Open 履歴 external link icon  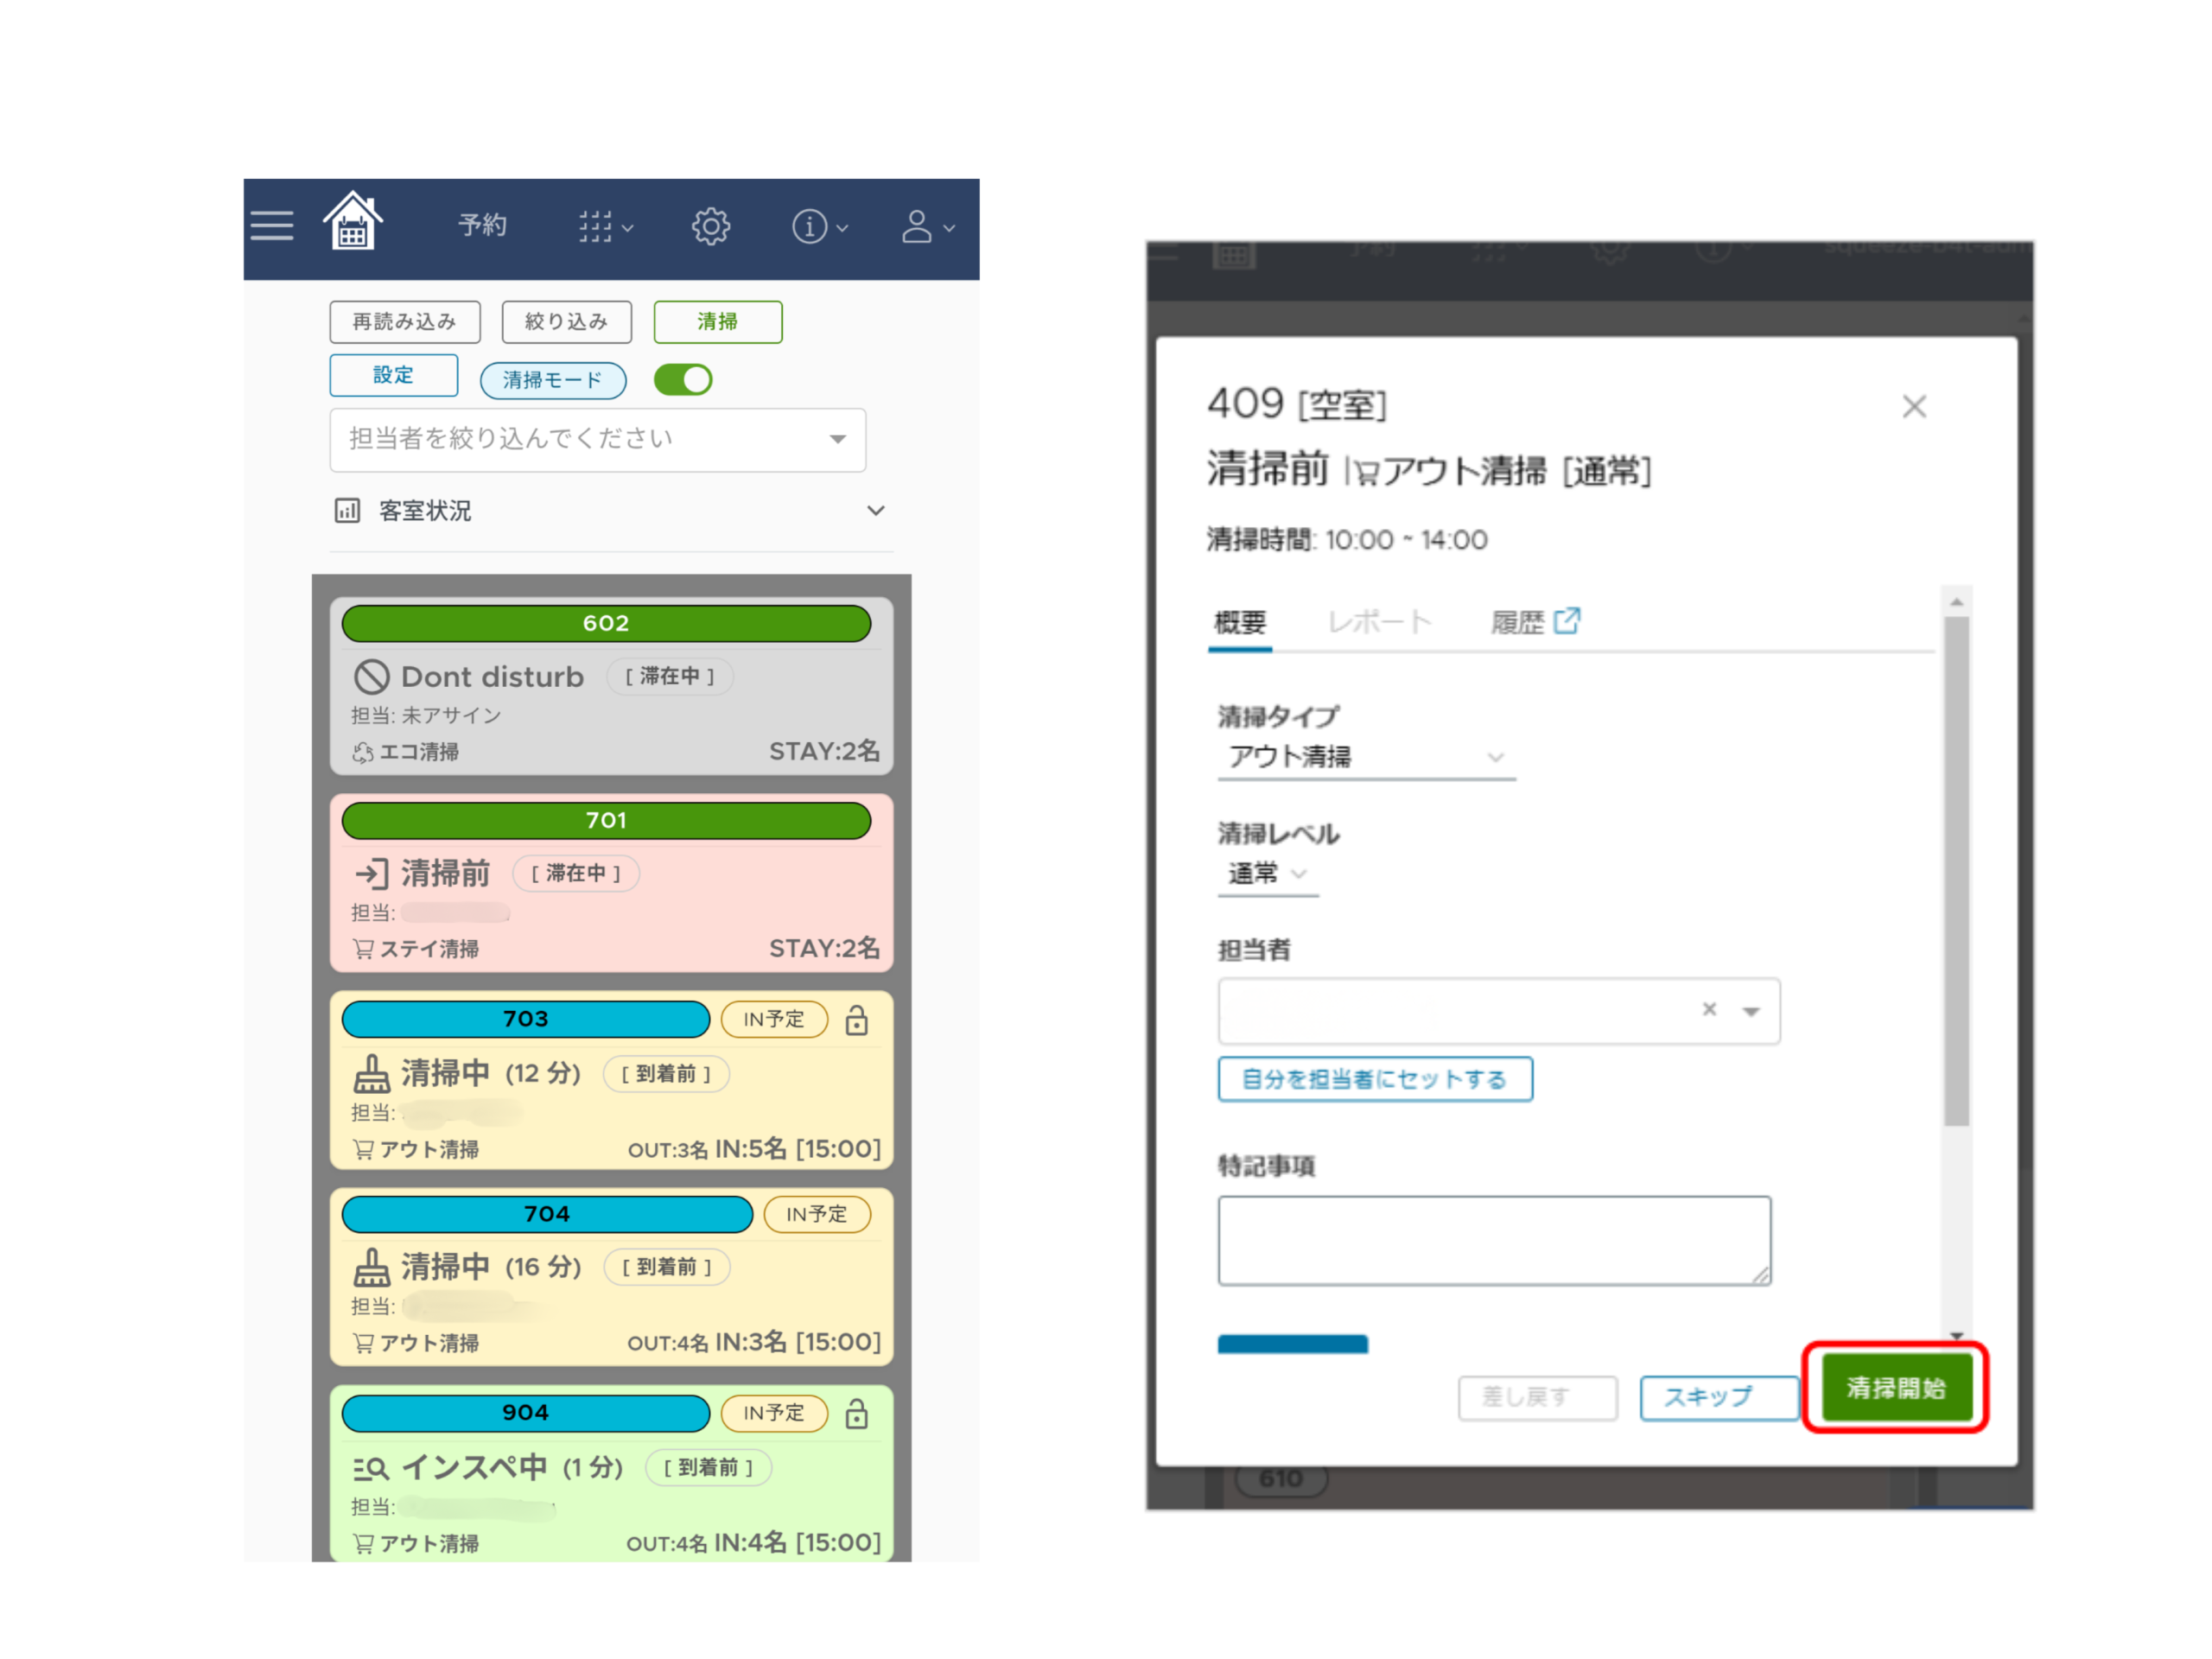(x=1567, y=621)
